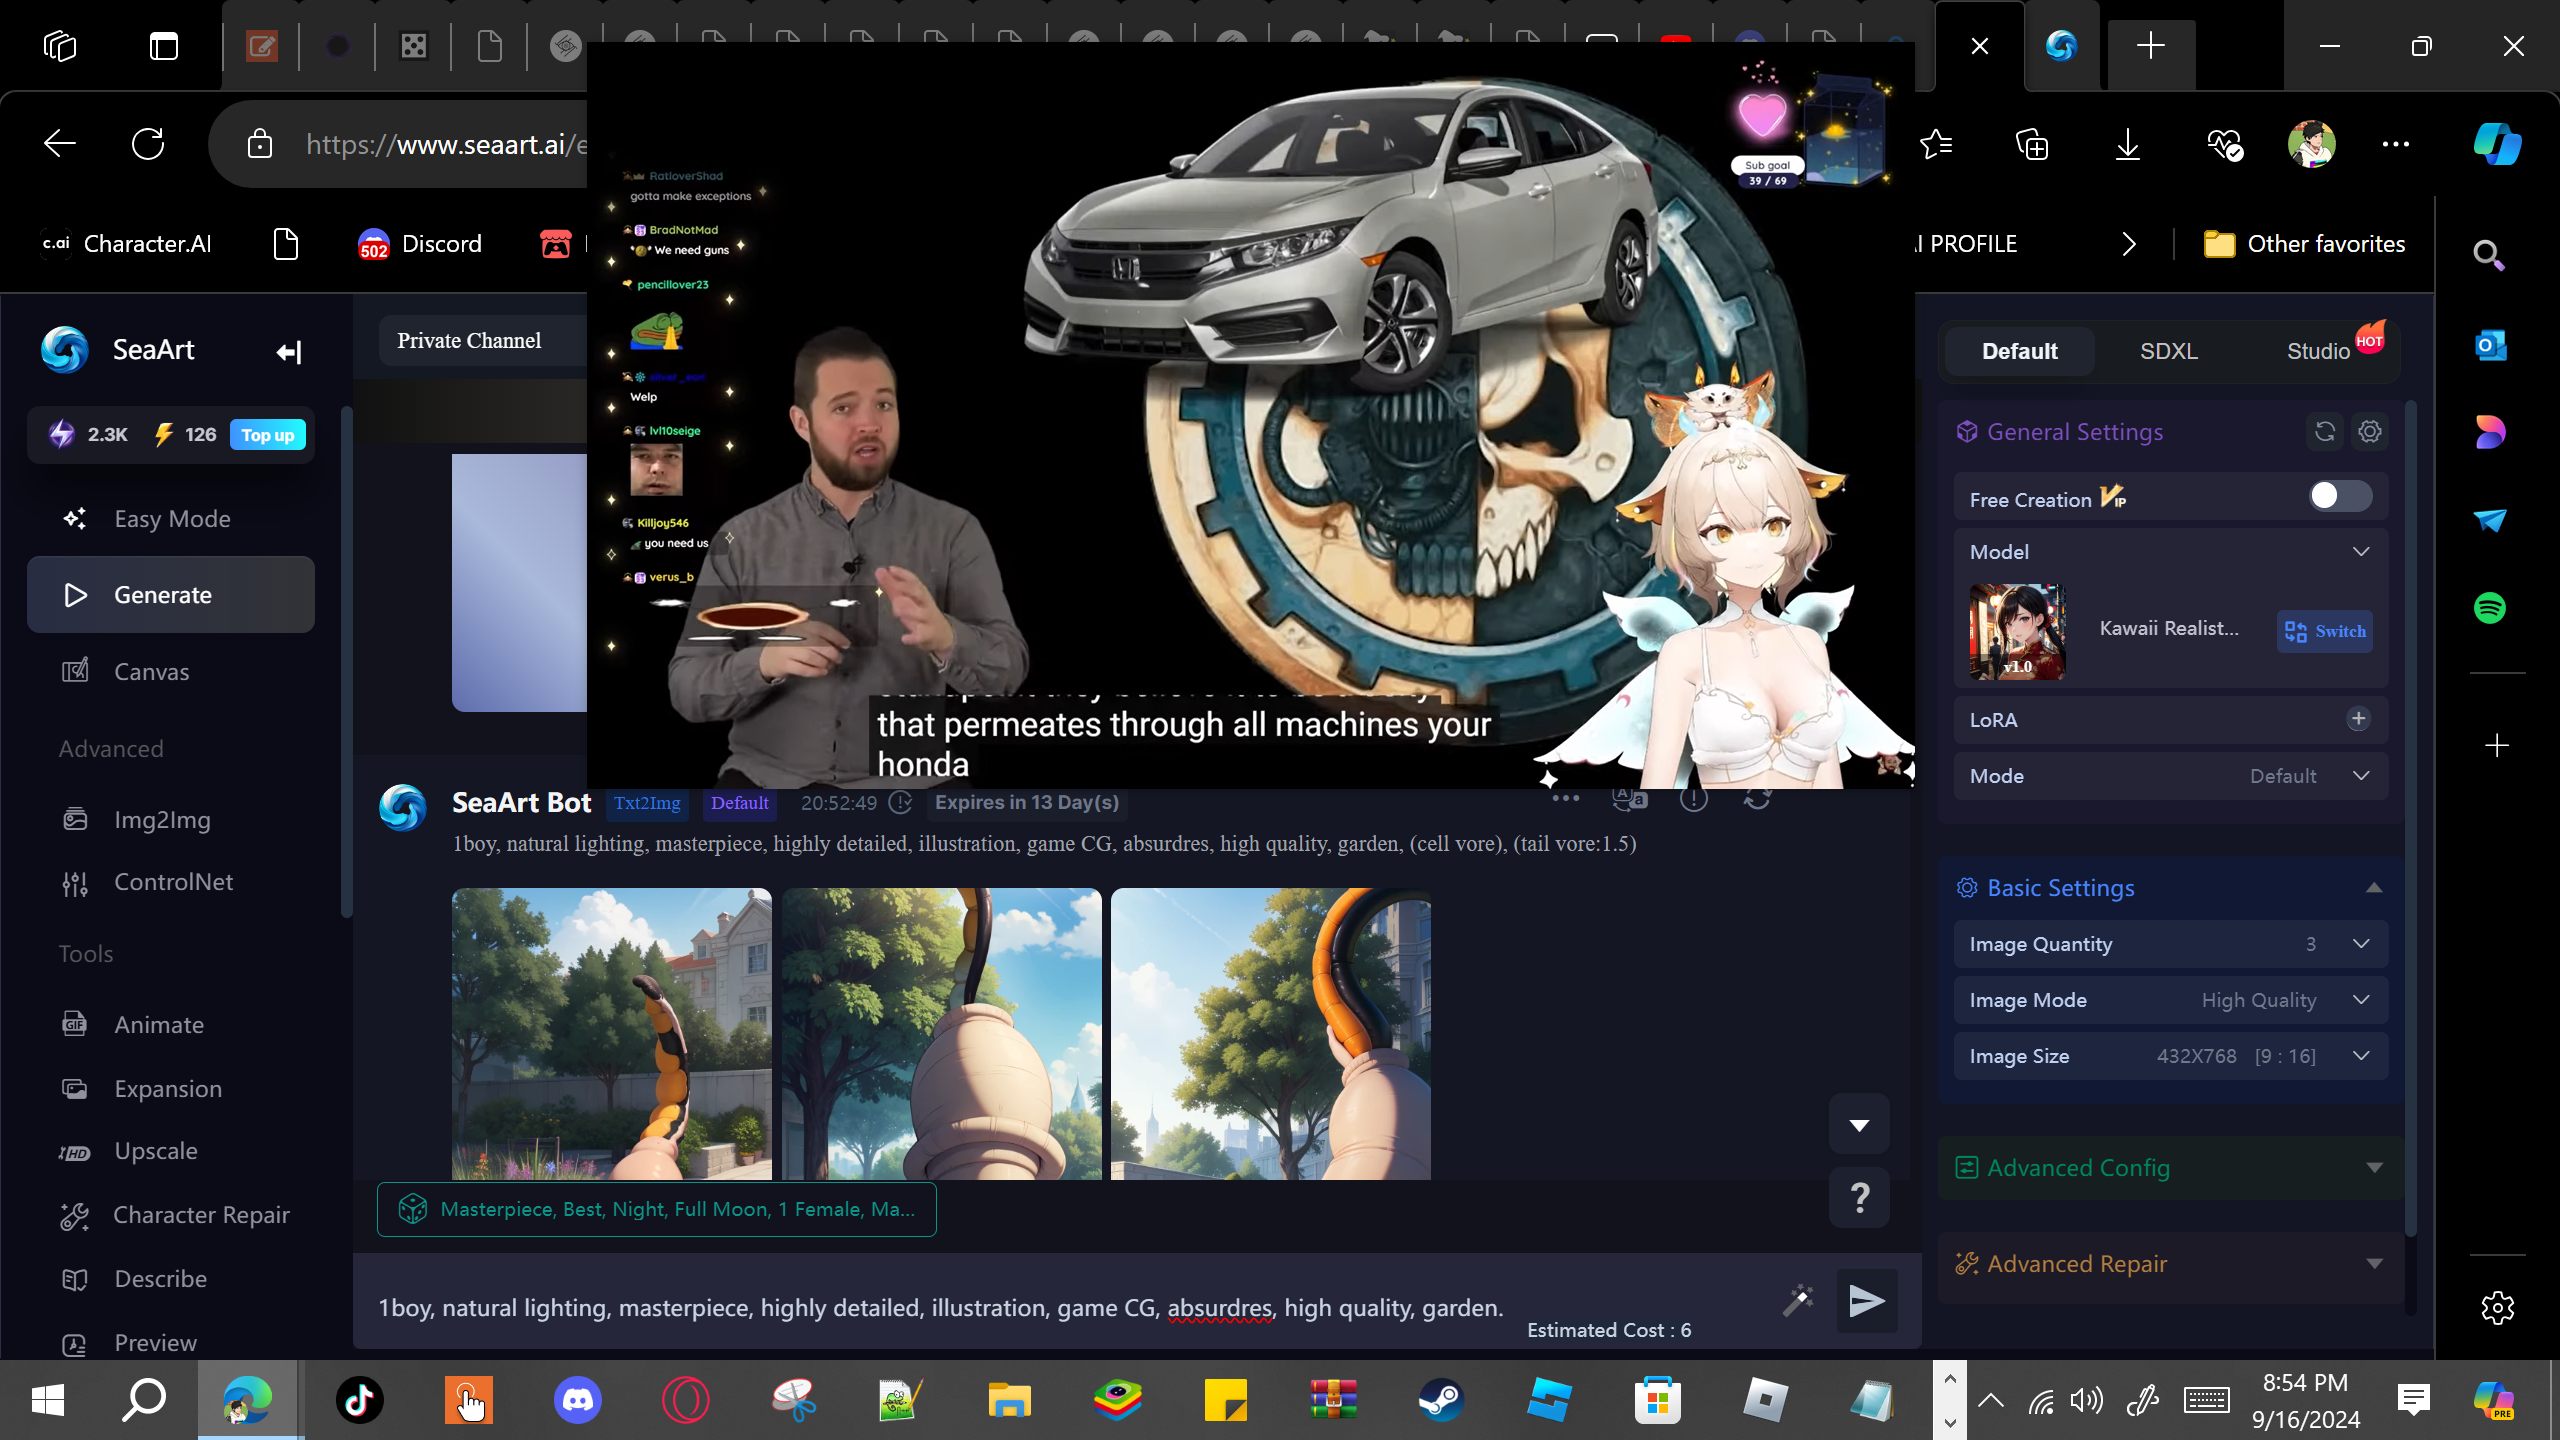Reset General Settings with the refresh icon
This screenshot has height=1440, width=2560.
point(2325,432)
